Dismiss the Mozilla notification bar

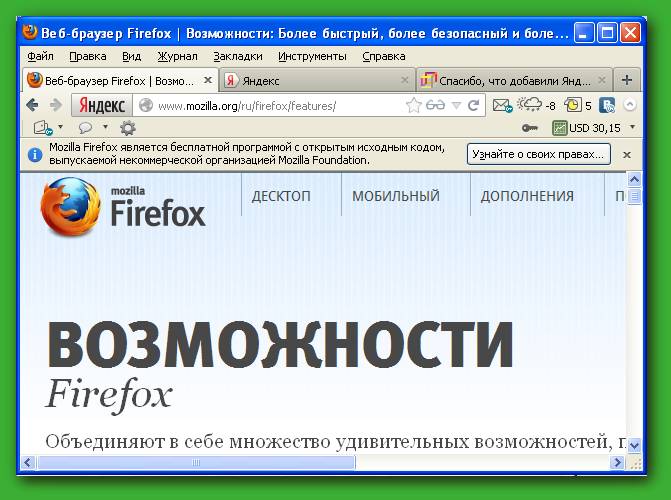tap(627, 155)
